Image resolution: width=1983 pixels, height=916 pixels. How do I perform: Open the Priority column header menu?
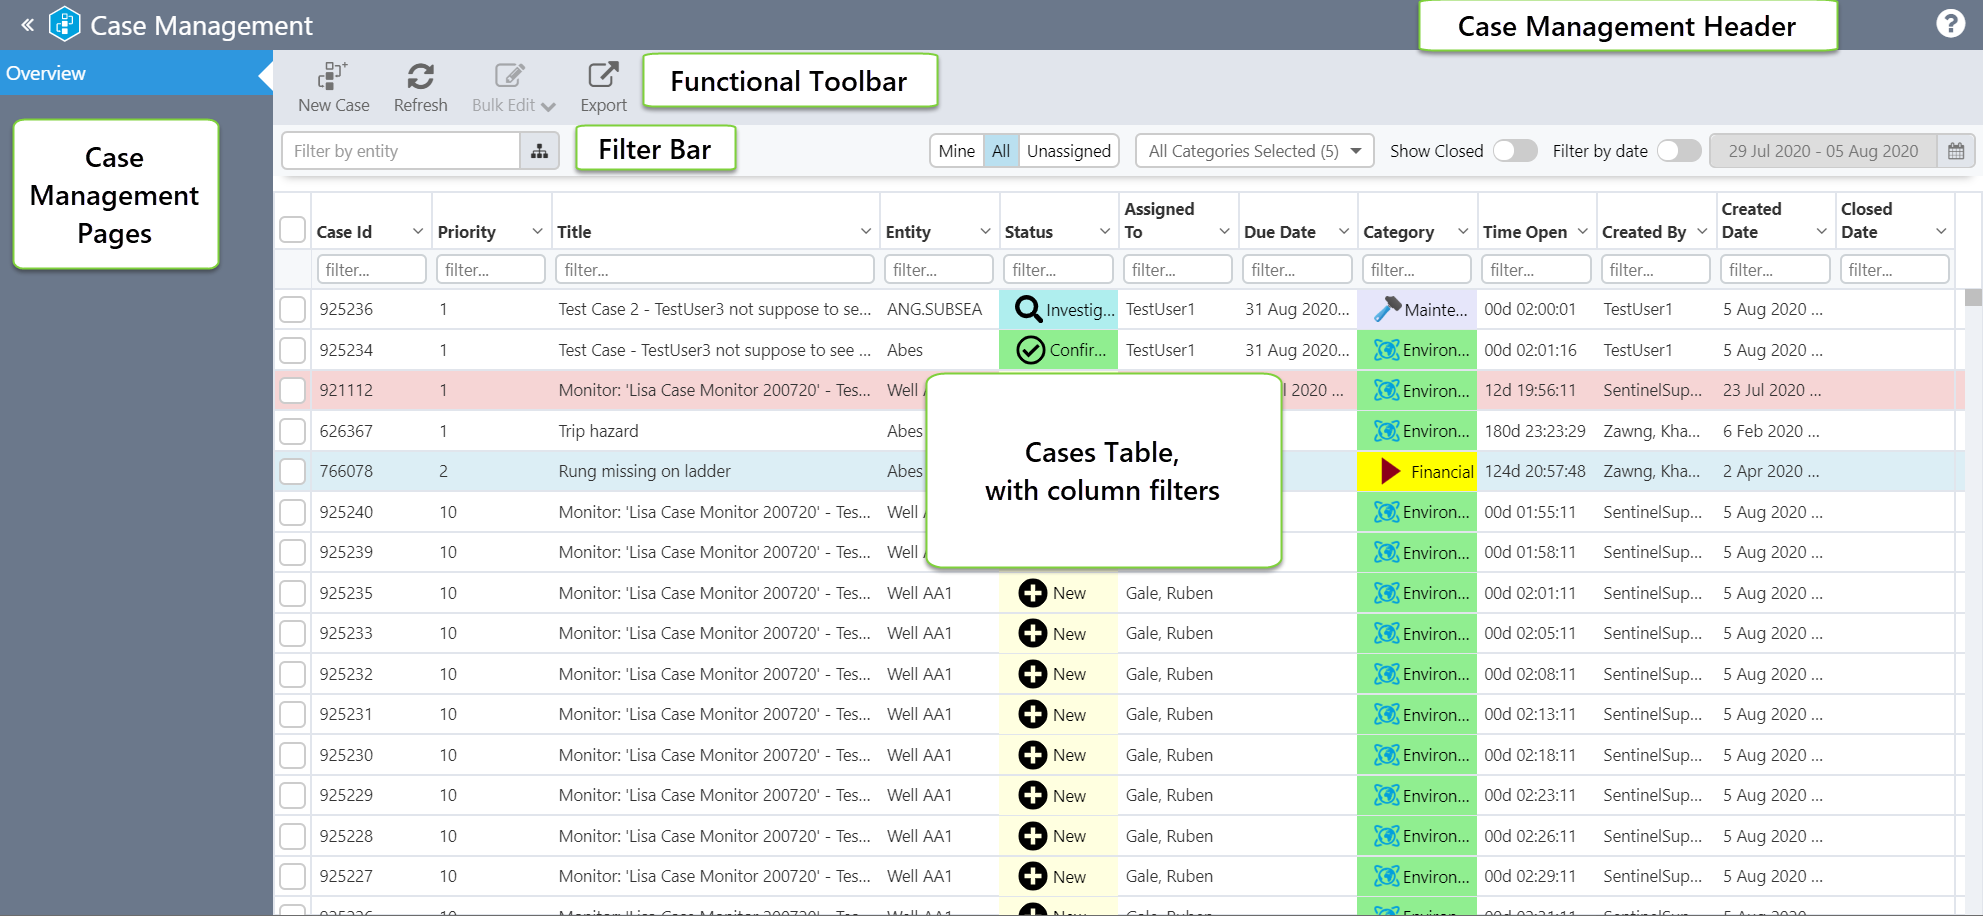coord(537,232)
